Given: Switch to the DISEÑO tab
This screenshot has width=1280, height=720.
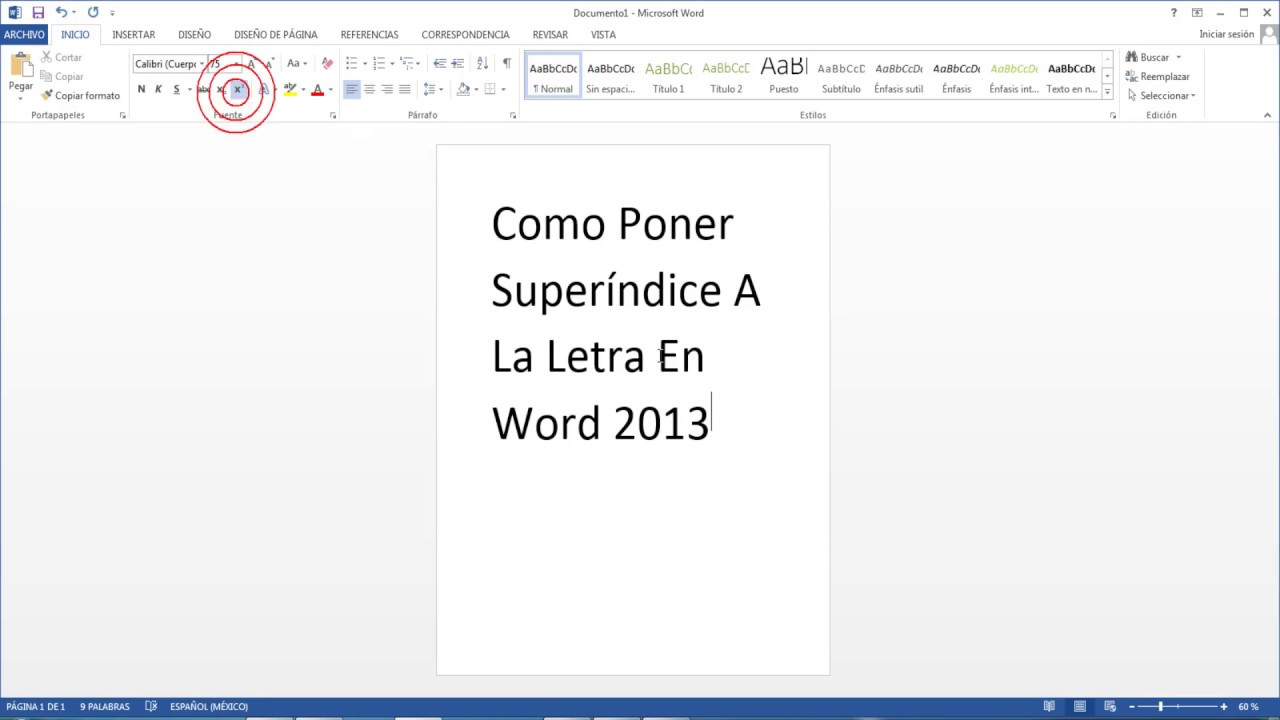Looking at the screenshot, I should click(x=195, y=35).
